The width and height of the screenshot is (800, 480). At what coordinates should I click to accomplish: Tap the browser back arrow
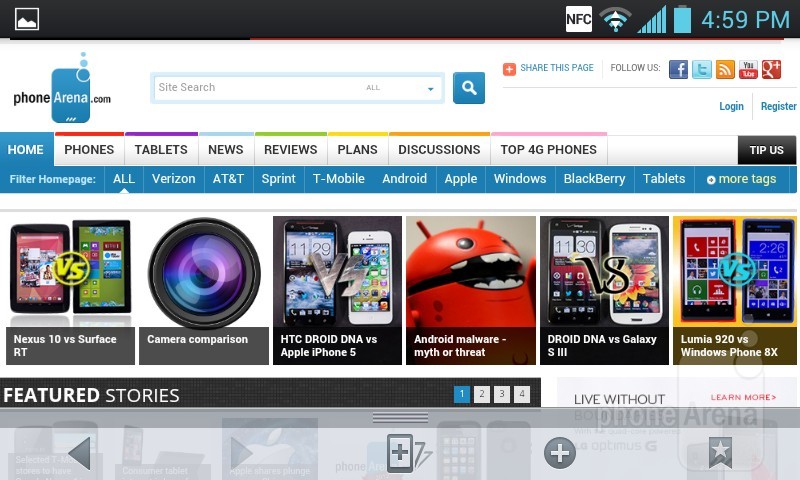click(80, 453)
